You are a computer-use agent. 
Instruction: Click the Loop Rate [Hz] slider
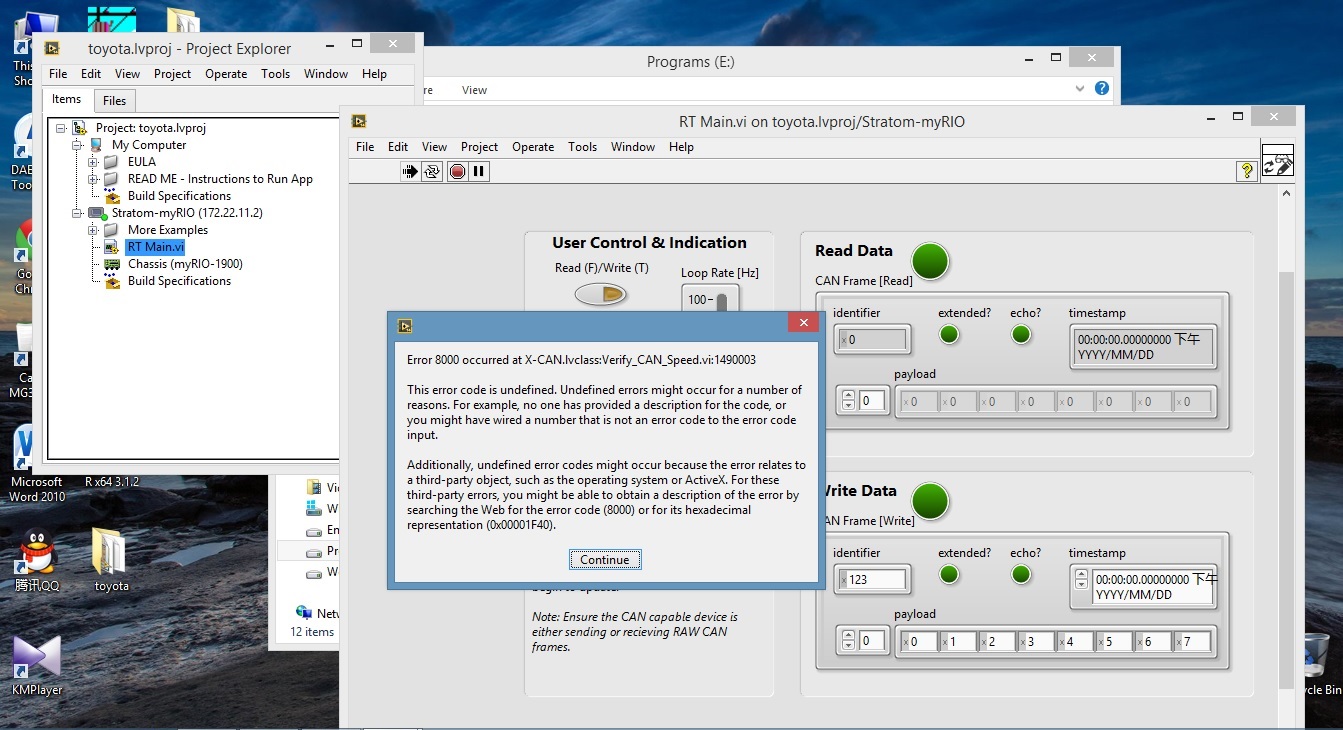coord(721,300)
